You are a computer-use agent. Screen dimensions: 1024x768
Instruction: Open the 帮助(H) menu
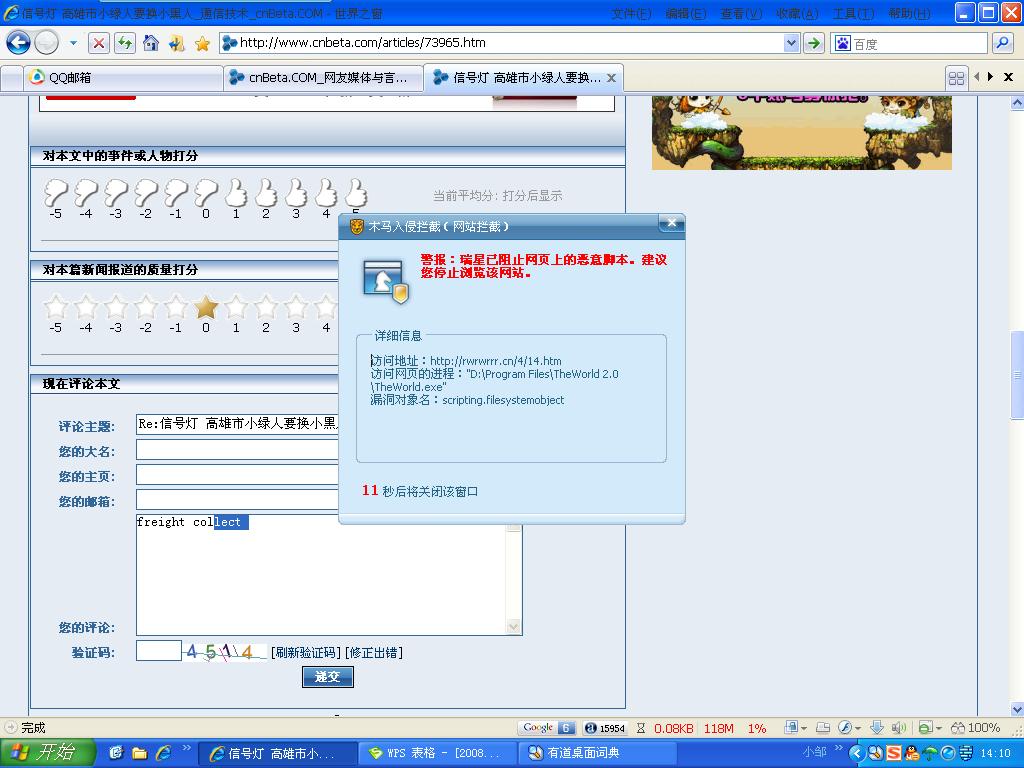[909, 14]
